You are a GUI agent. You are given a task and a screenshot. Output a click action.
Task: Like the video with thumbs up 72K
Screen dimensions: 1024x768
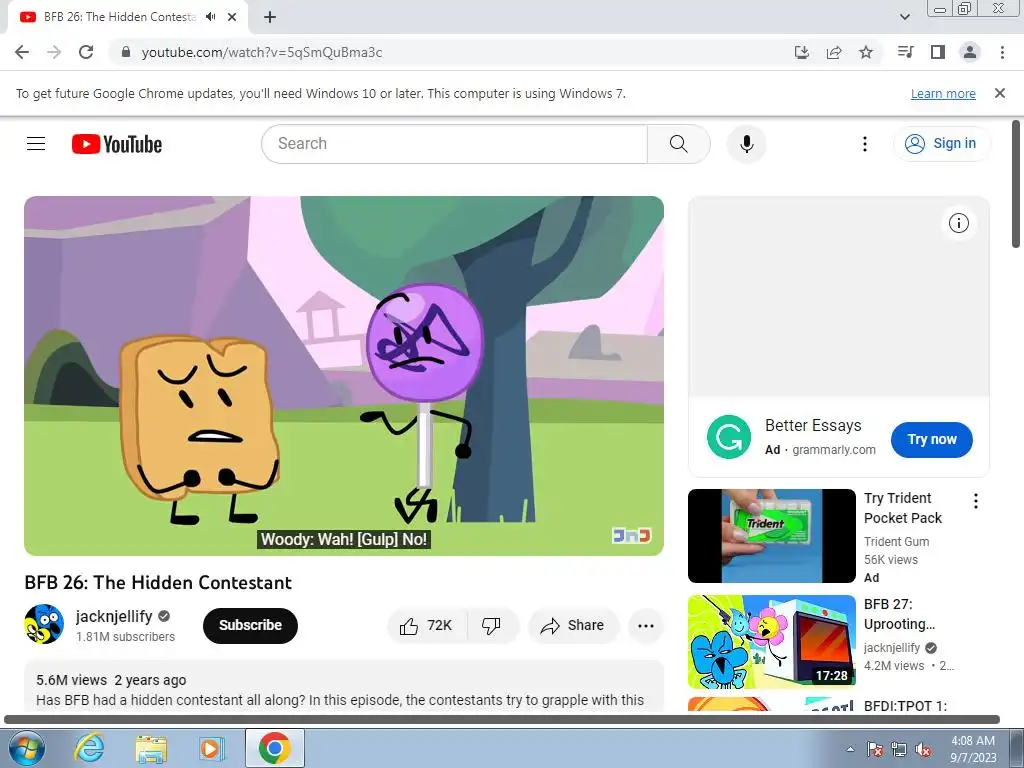[427, 626]
